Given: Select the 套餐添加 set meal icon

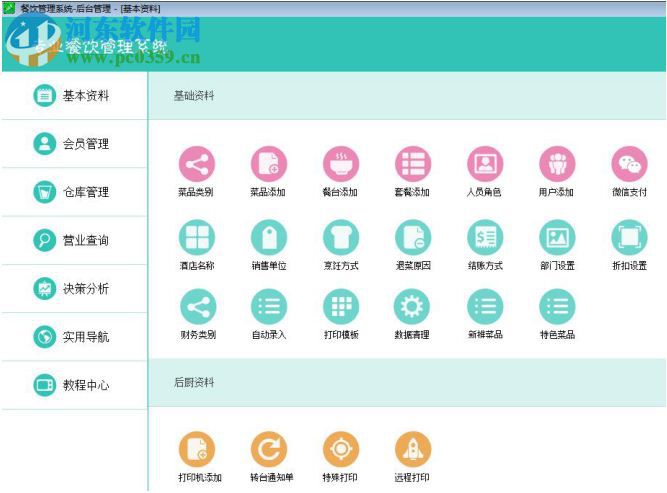Looking at the screenshot, I should tap(413, 164).
